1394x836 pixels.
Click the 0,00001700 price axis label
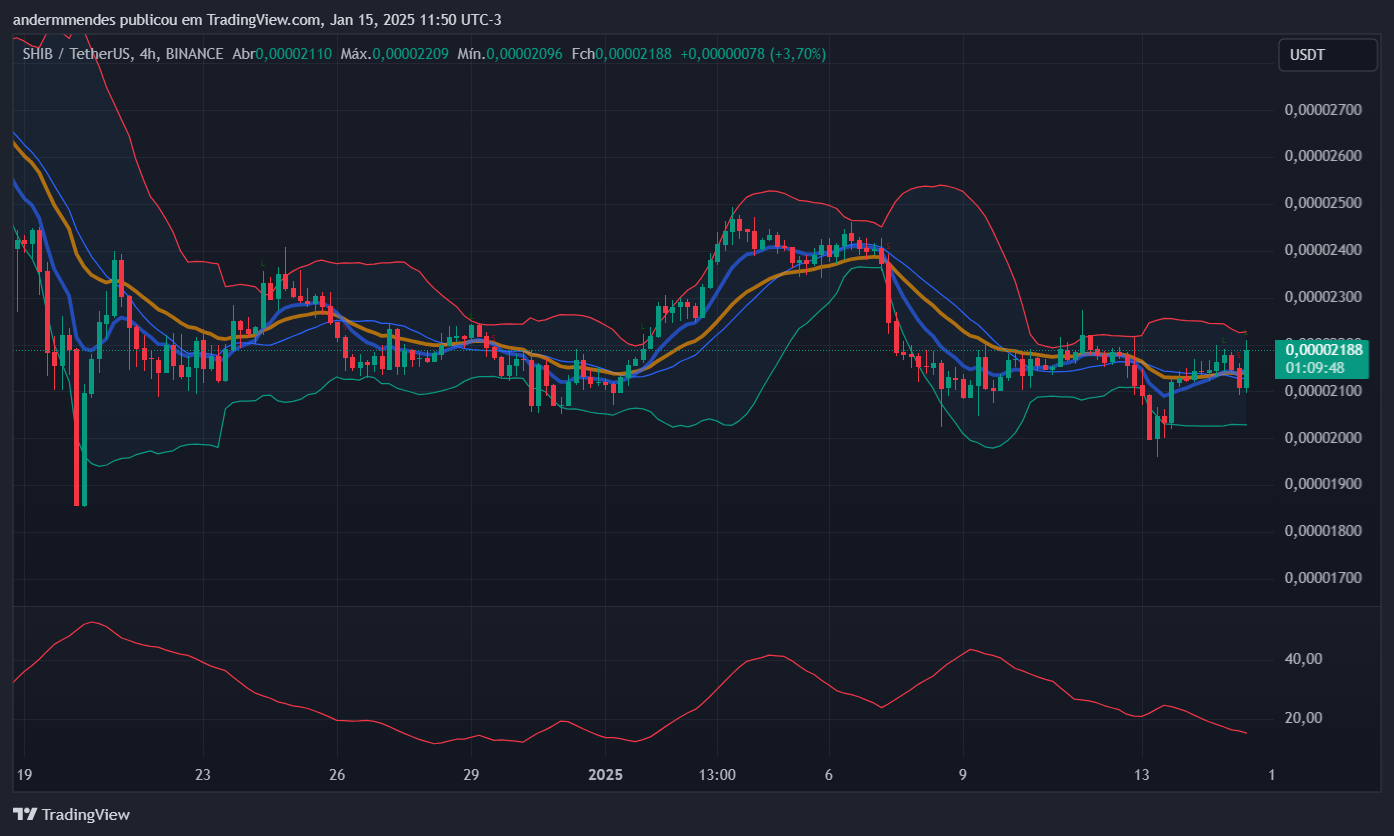pyautogui.click(x=1322, y=578)
